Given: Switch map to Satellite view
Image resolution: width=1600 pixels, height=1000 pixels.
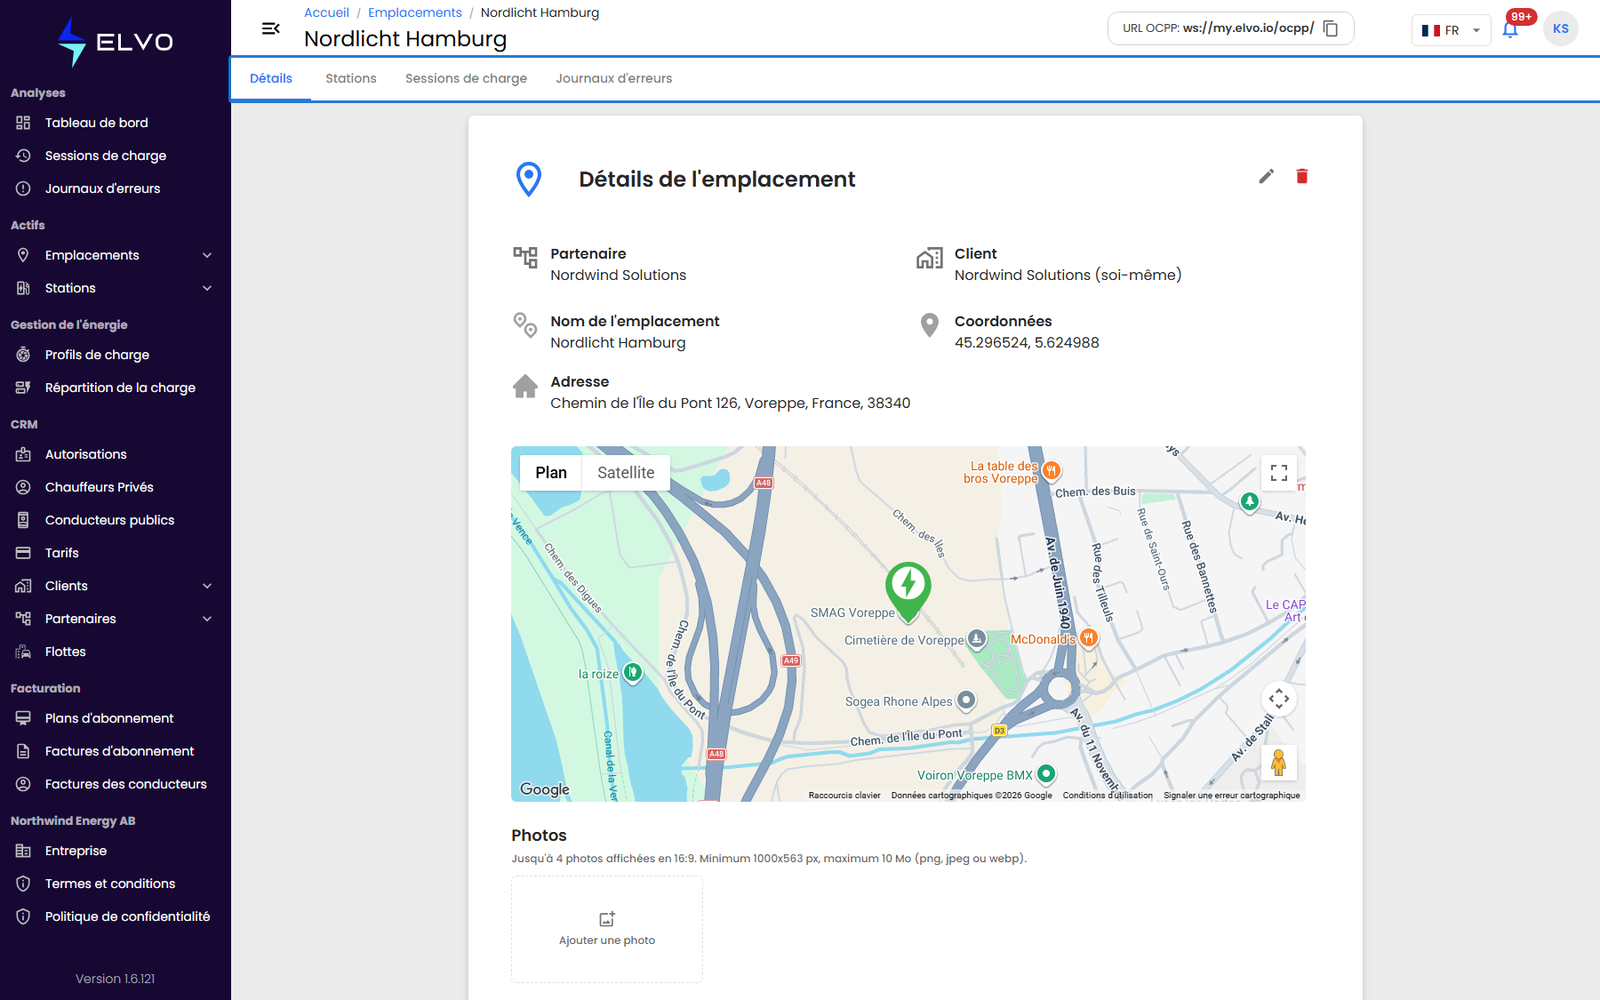Looking at the screenshot, I should pyautogui.click(x=626, y=473).
